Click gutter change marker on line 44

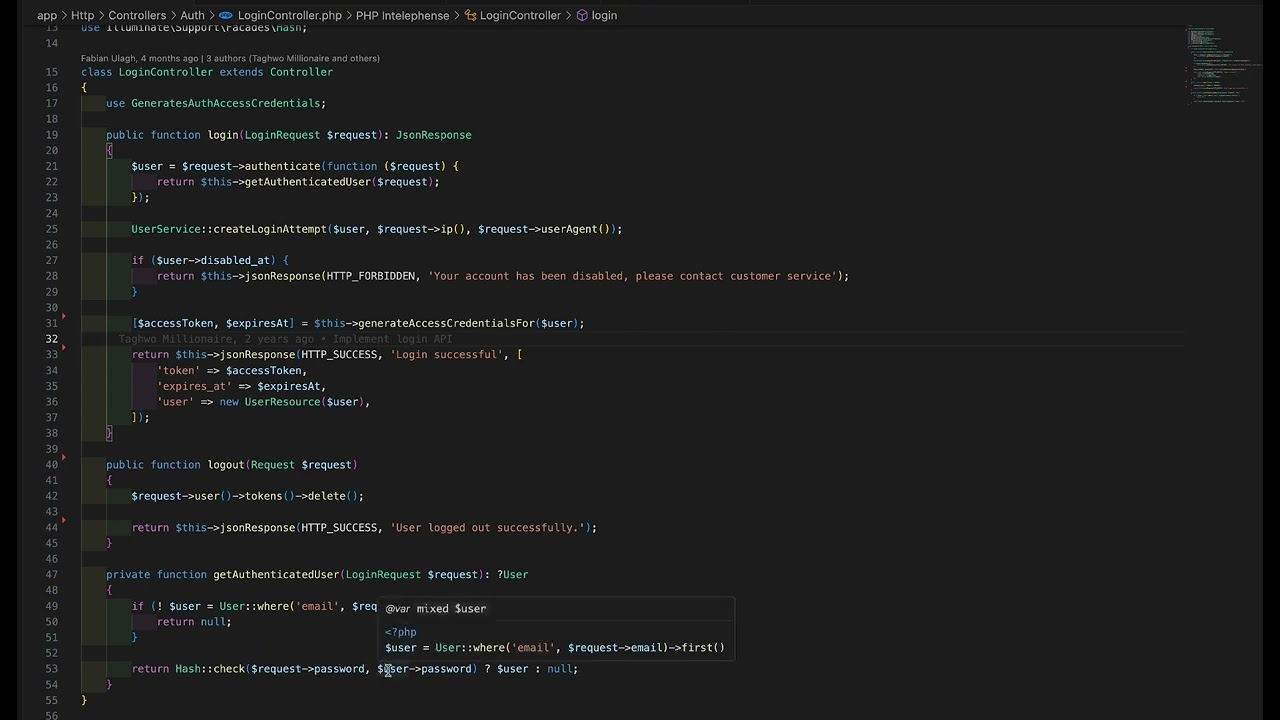[64, 521]
